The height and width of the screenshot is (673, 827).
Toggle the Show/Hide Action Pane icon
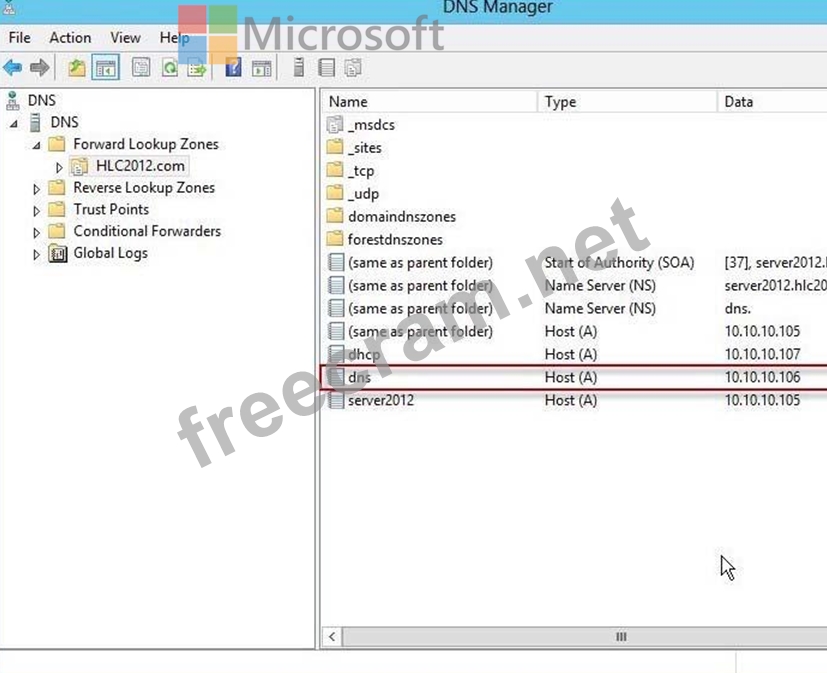[262, 68]
